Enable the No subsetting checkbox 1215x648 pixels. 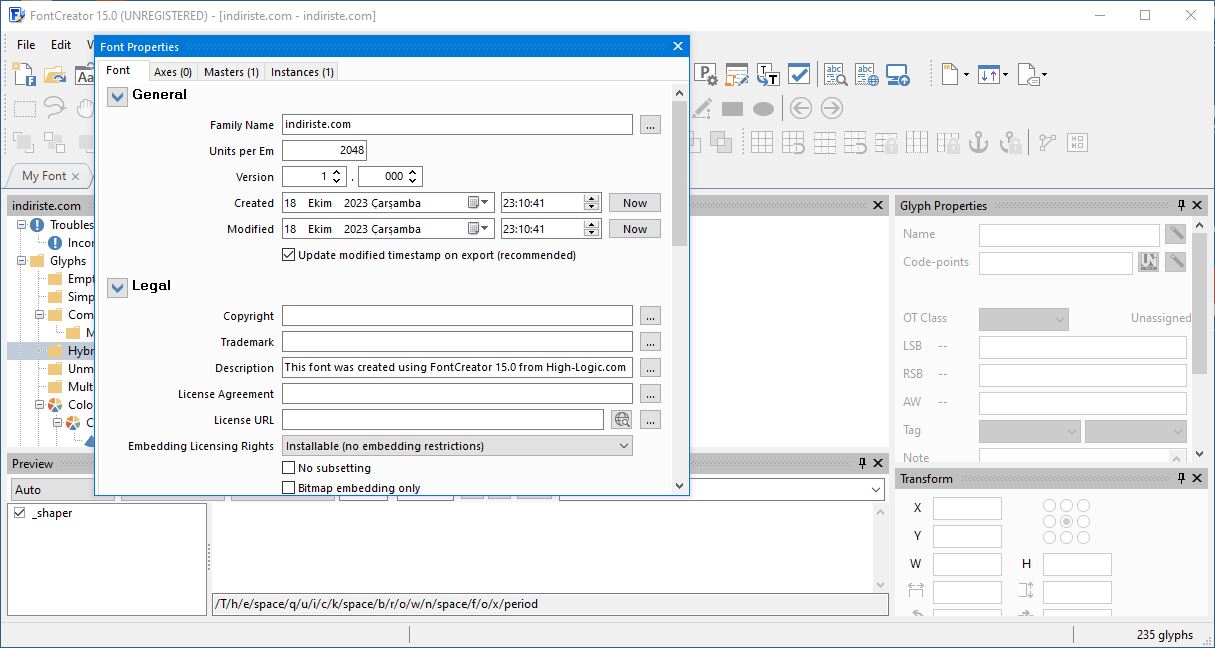[x=289, y=468]
